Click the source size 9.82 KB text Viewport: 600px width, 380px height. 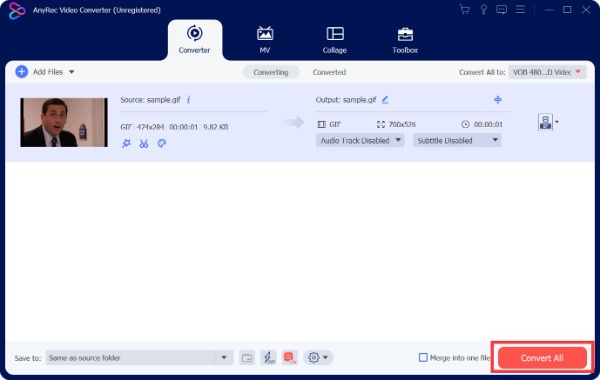[215, 127]
